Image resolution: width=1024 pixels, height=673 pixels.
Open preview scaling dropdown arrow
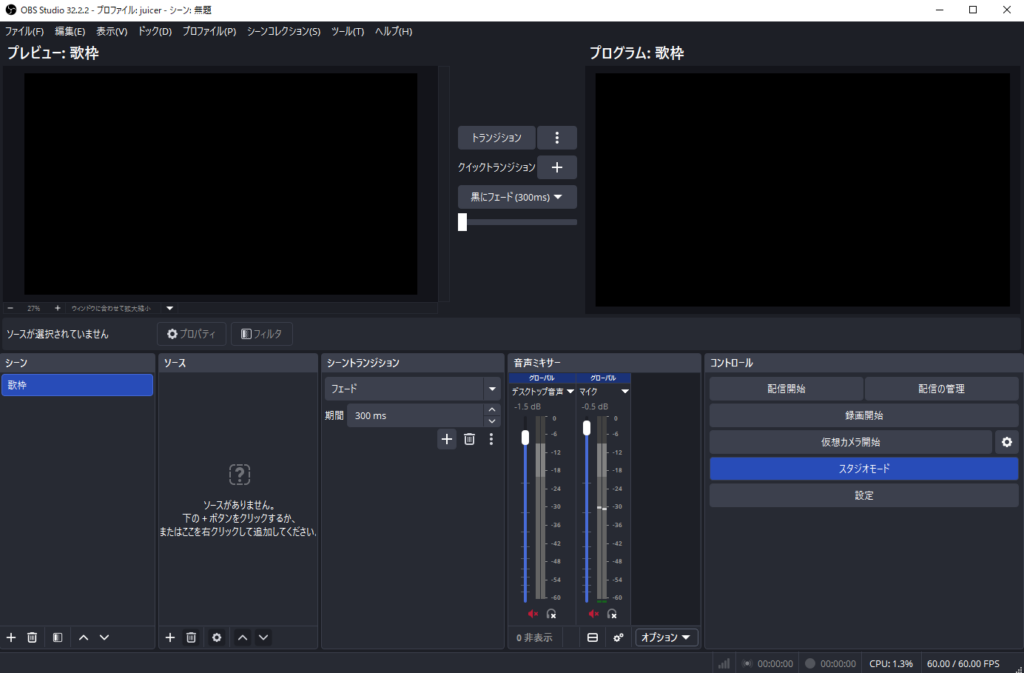pyautogui.click(x=170, y=308)
